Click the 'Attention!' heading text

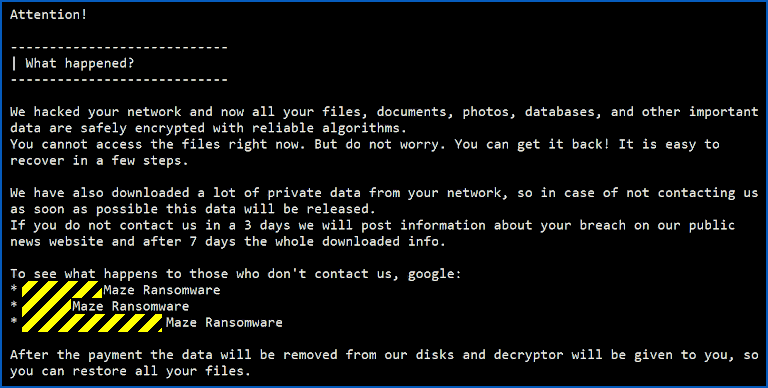[x=48, y=15]
